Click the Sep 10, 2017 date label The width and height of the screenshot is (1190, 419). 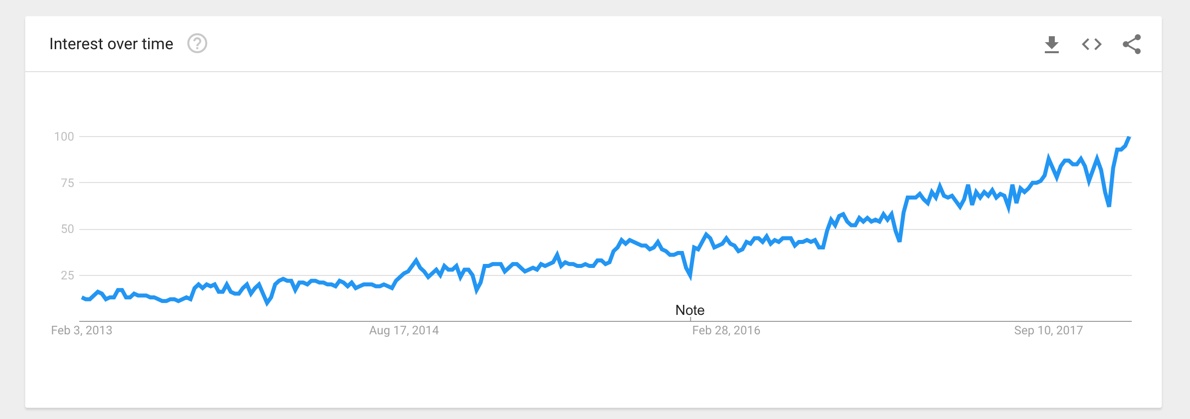[x=1049, y=331]
